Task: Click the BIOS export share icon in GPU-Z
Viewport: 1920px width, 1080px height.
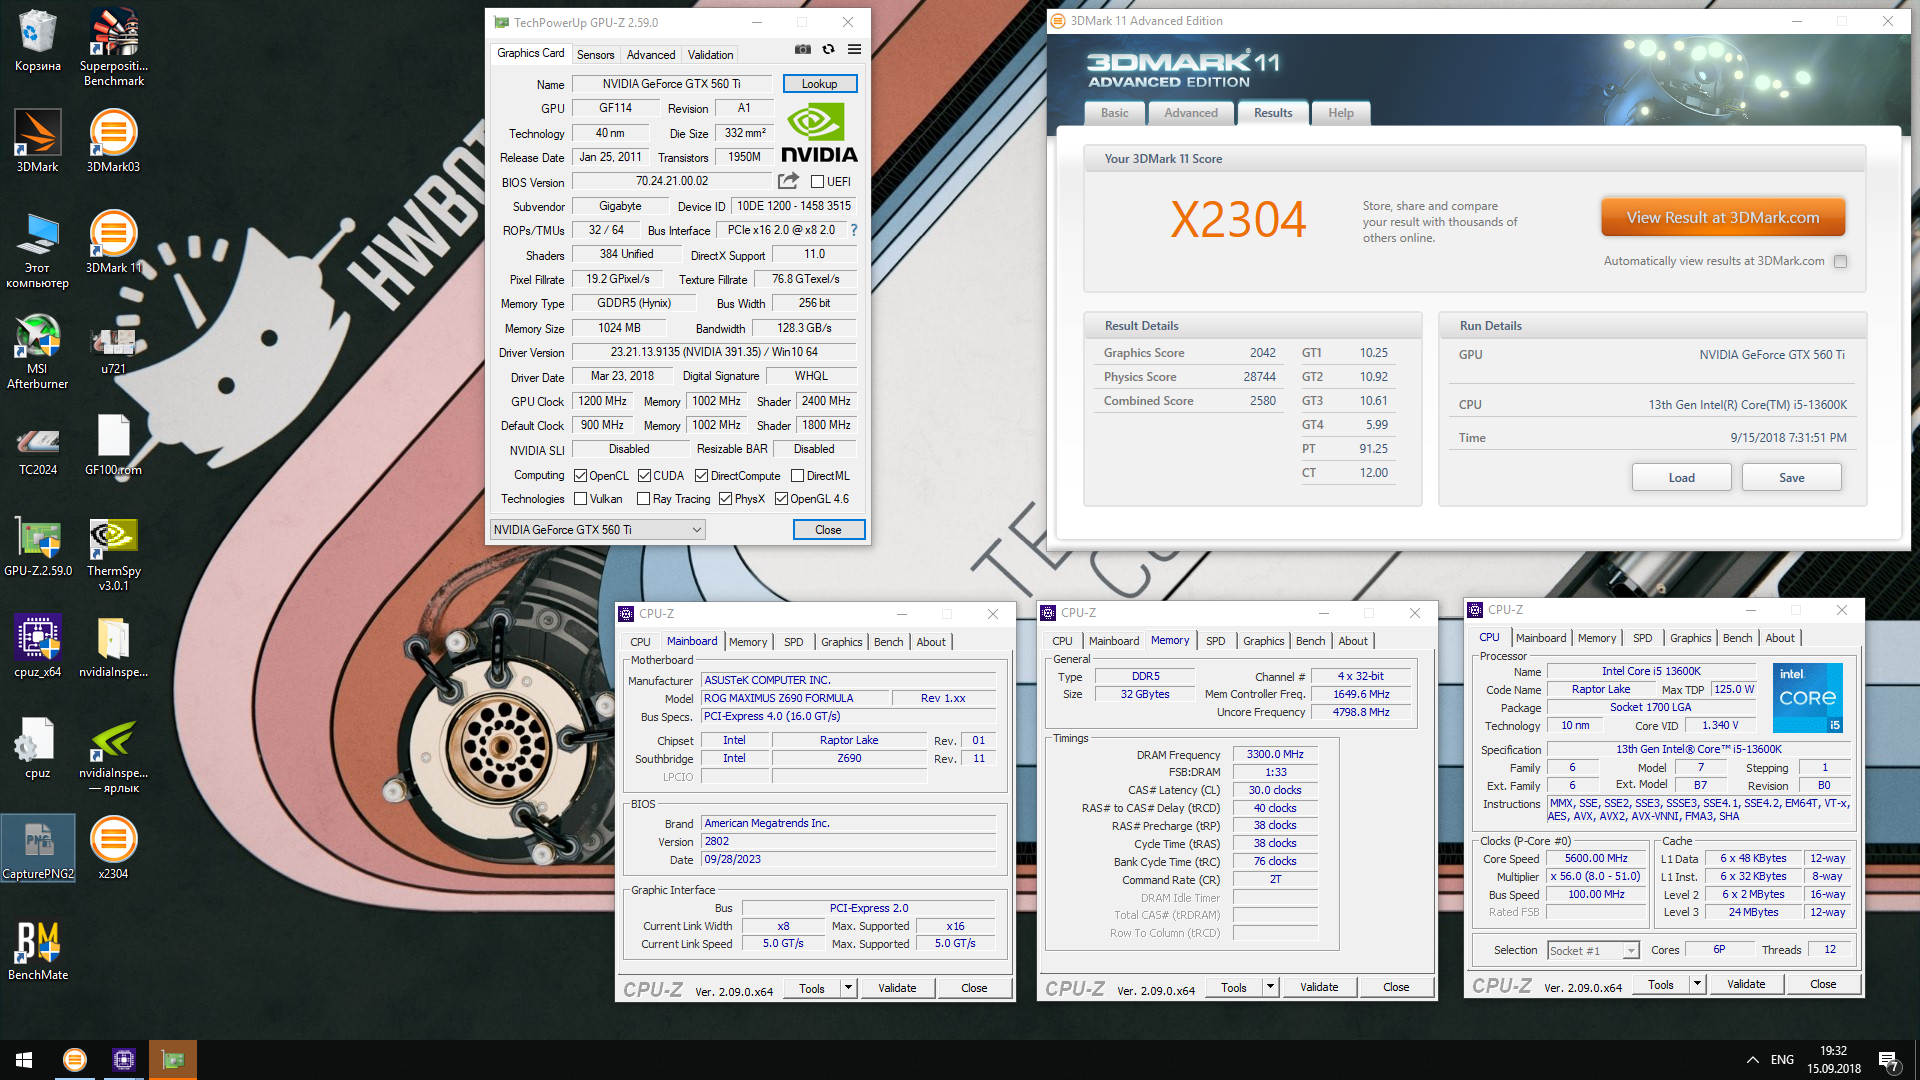Action: pos(788,181)
